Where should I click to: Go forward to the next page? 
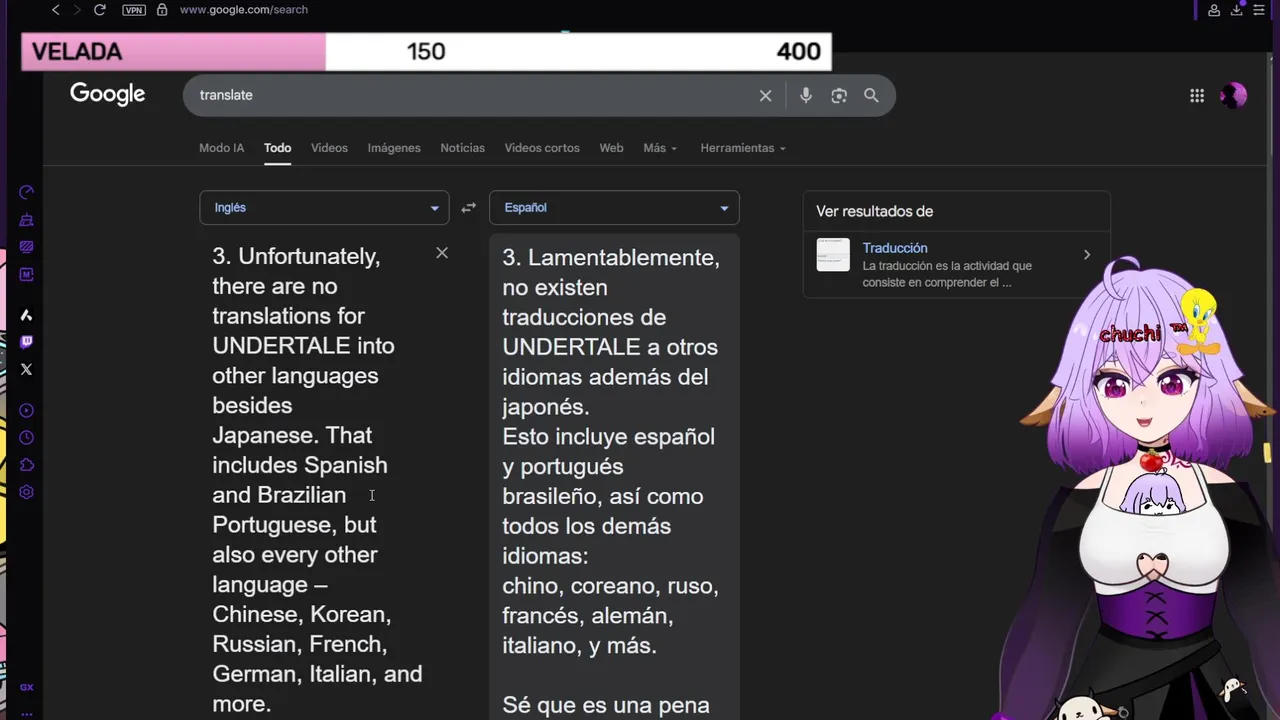76,10
